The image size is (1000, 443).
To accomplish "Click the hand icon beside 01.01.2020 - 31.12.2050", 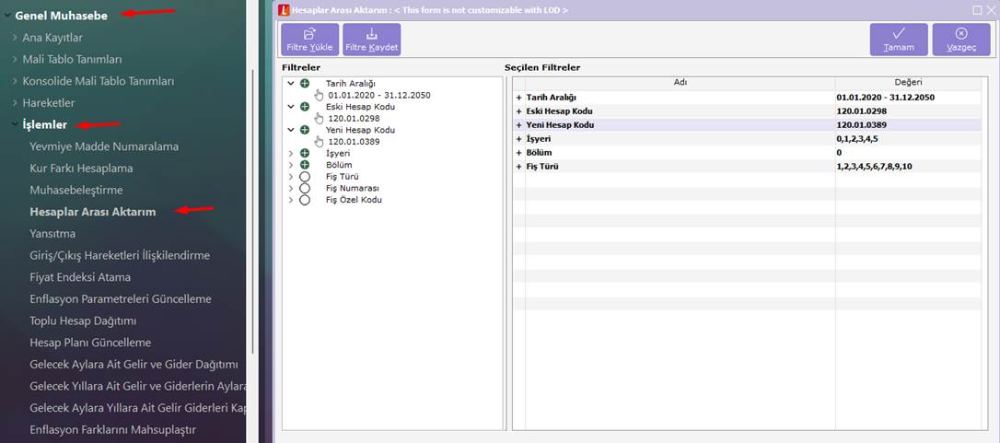I will click(x=319, y=95).
